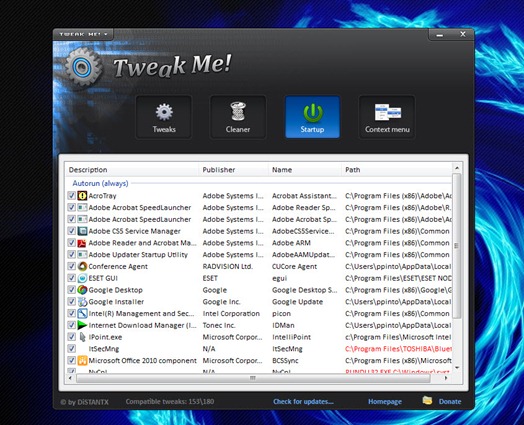Screen dimensions: 524x425
Task: Click the horizontal scrollbar left arrow
Action: (70, 378)
